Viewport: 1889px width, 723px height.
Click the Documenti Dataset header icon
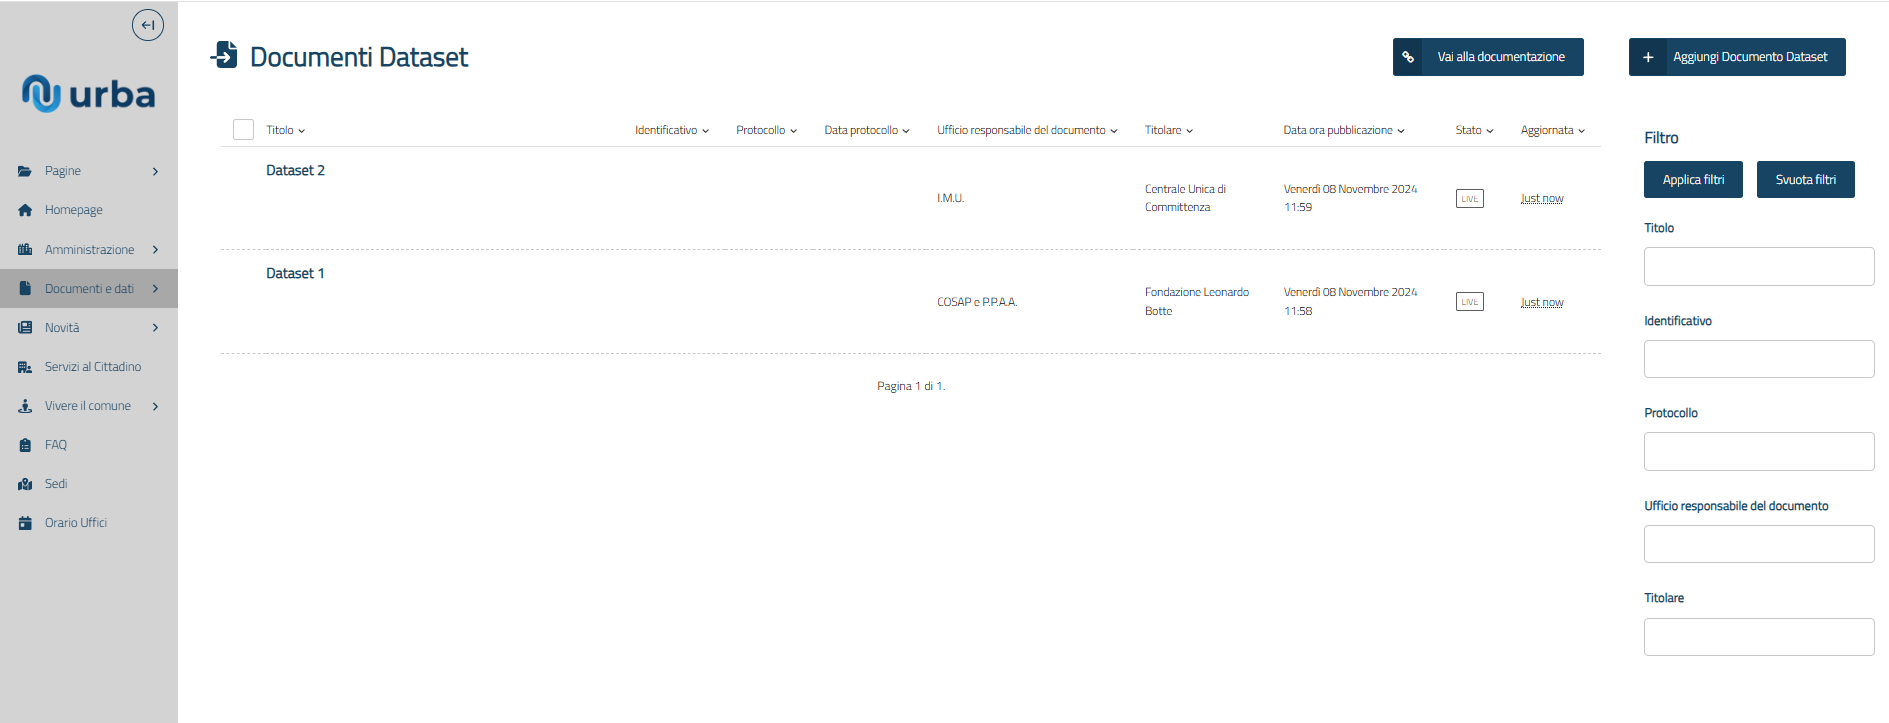pos(225,56)
